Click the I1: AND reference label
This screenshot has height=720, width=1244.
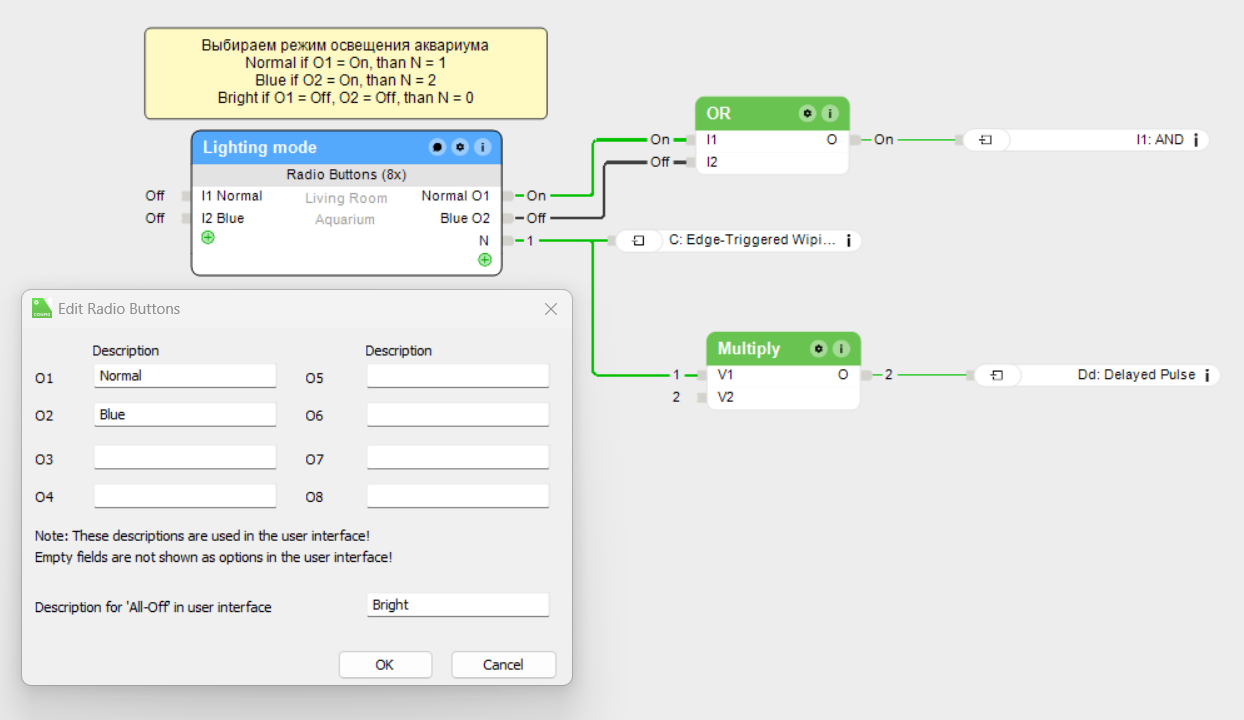pyautogui.click(x=1160, y=140)
